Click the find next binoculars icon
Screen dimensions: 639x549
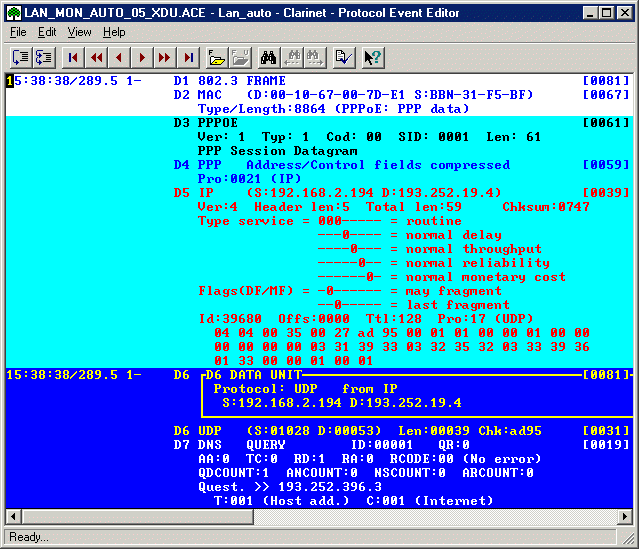pyautogui.click(x=315, y=57)
